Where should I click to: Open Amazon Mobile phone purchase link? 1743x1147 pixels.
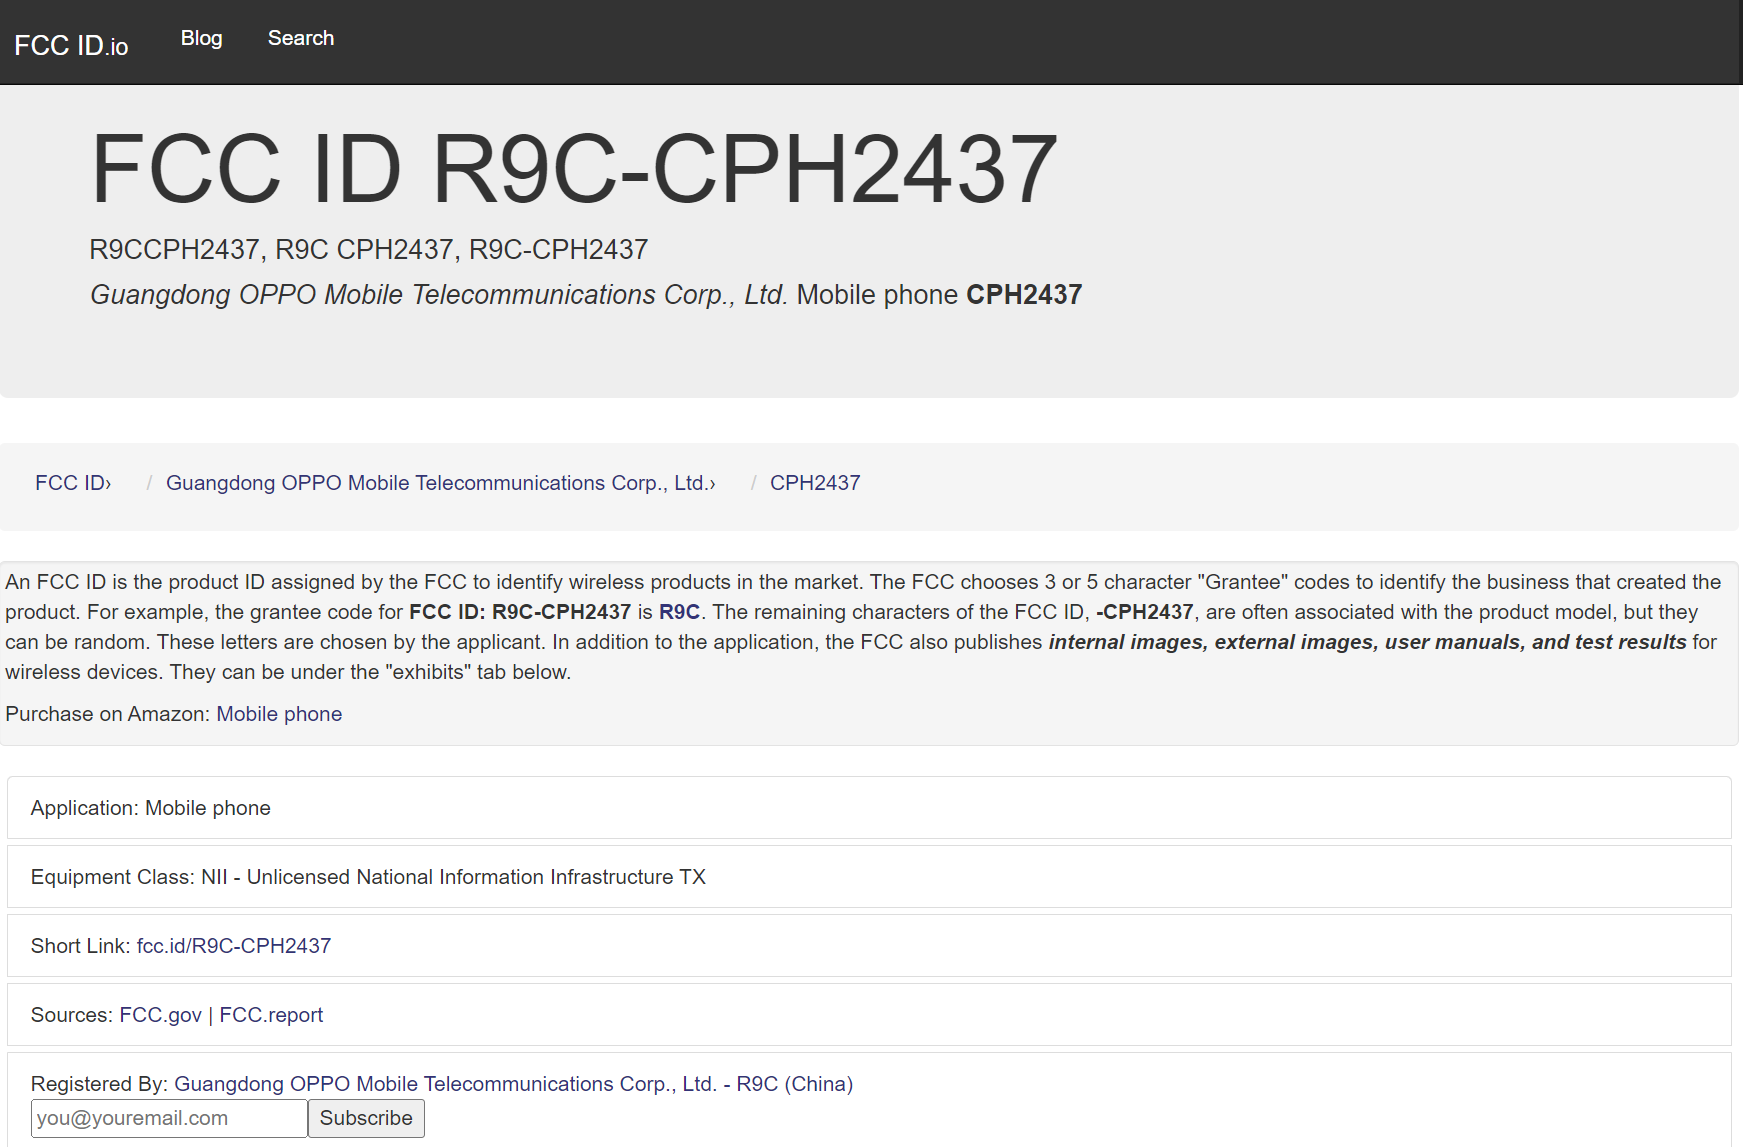tap(279, 714)
